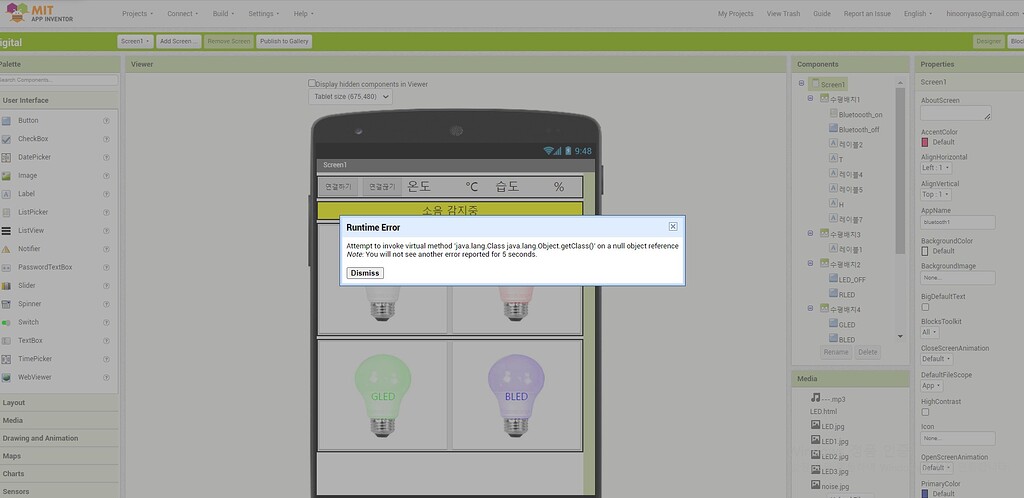Open the AlignHorizontal Left dropdown
1024x498 pixels.
tap(936, 168)
